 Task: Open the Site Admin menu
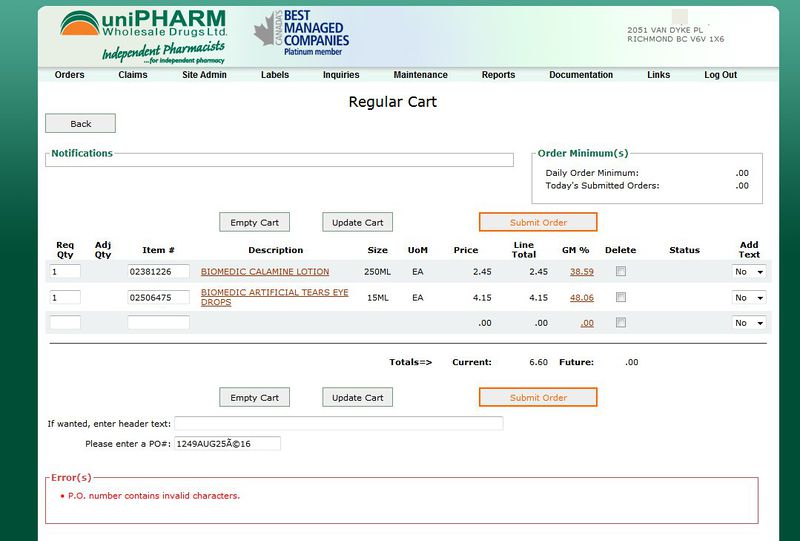[x=204, y=75]
